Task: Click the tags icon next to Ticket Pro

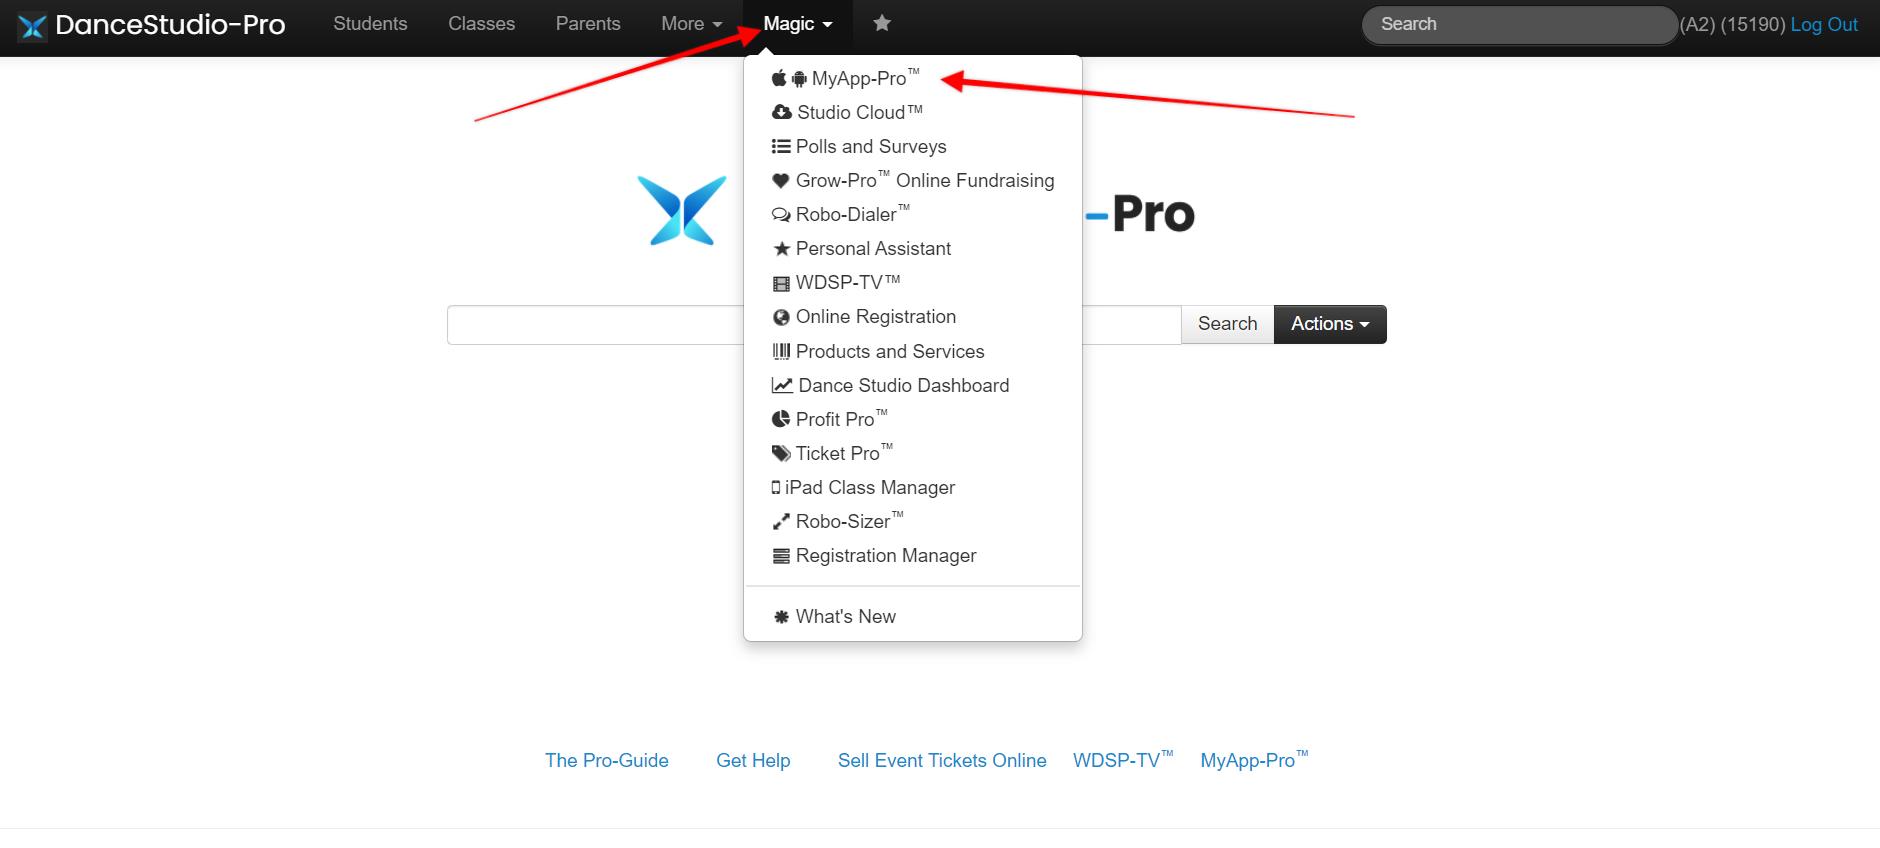Action: point(781,453)
